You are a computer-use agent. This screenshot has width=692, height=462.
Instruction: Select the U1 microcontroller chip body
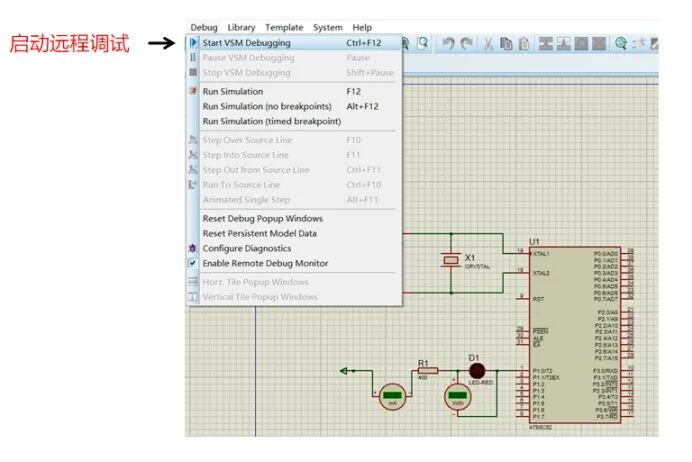click(575, 334)
